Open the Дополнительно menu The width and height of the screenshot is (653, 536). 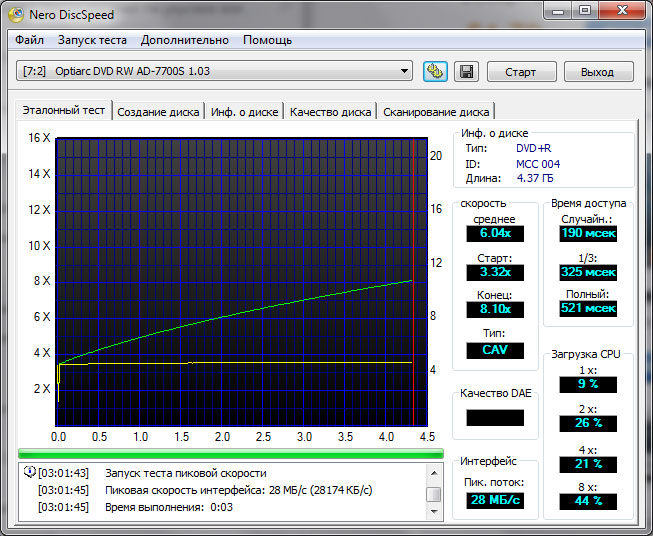[185, 40]
